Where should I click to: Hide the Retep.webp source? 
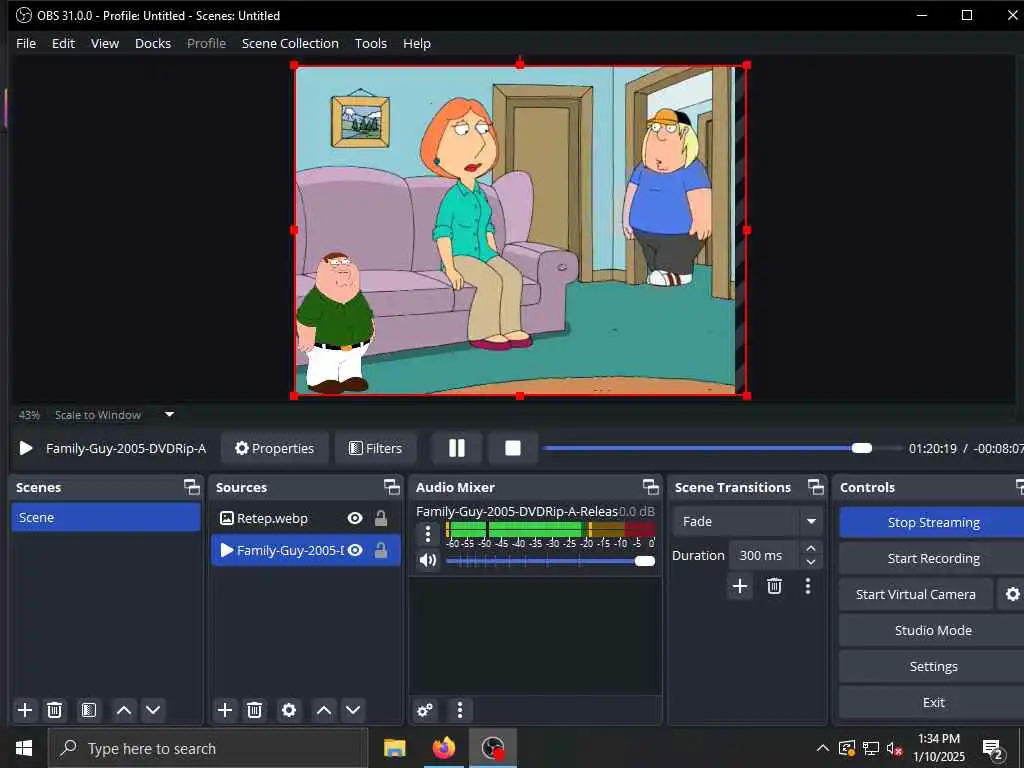(355, 518)
